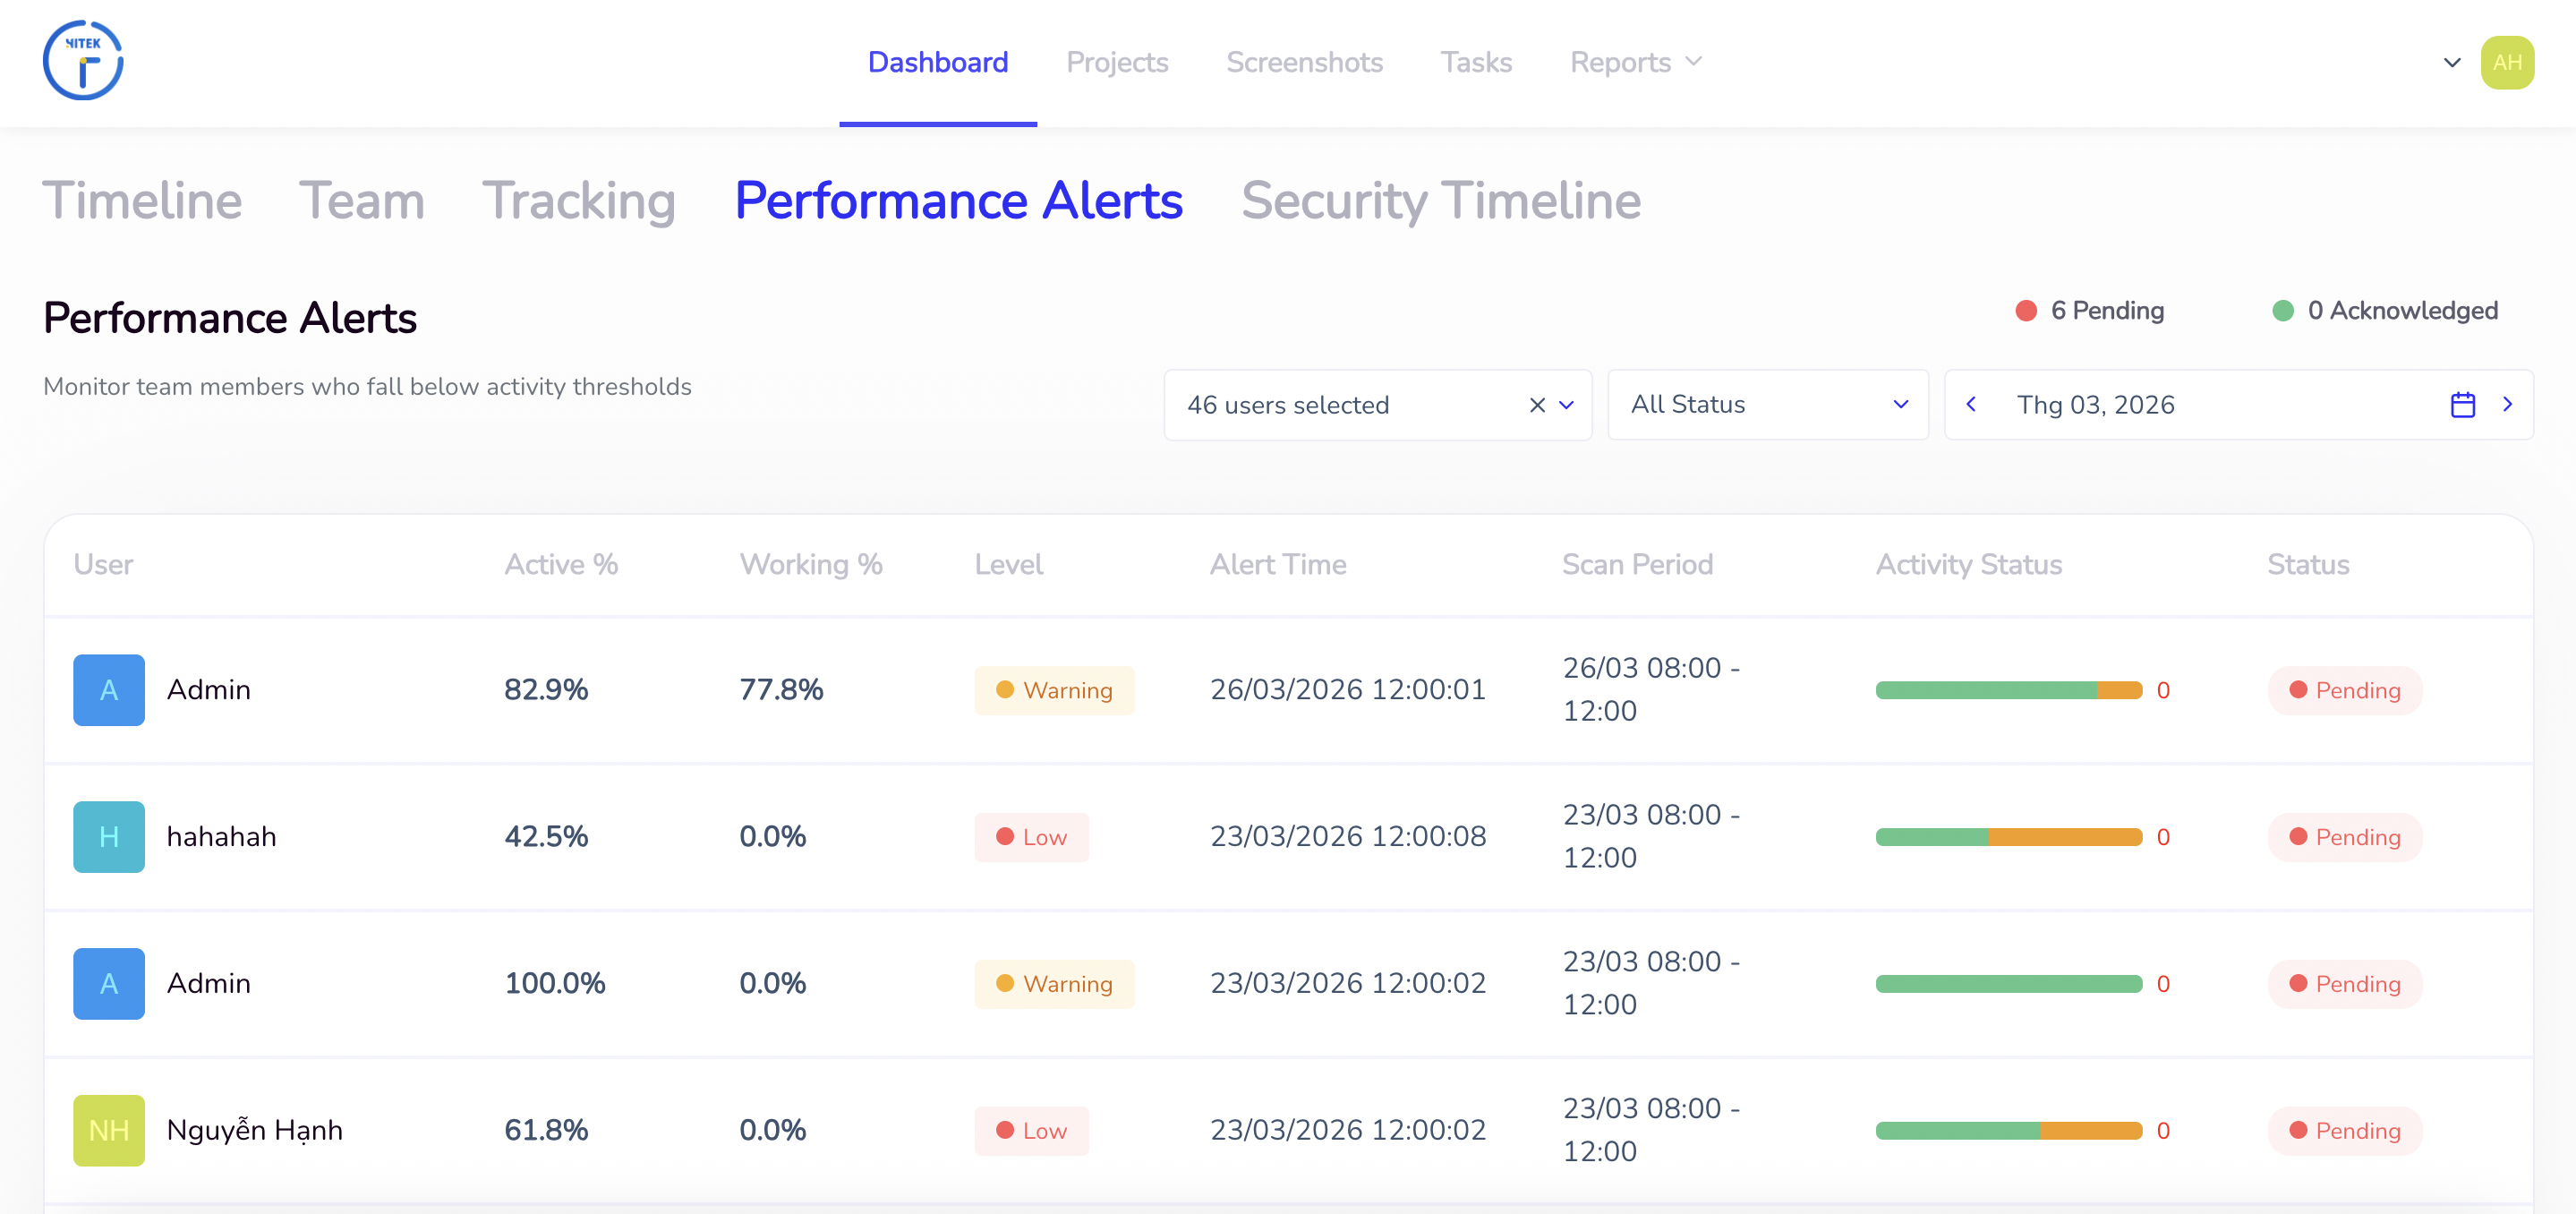2576x1214 pixels.
Task: Open the Screenshots tab
Action: coord(1304,62)
